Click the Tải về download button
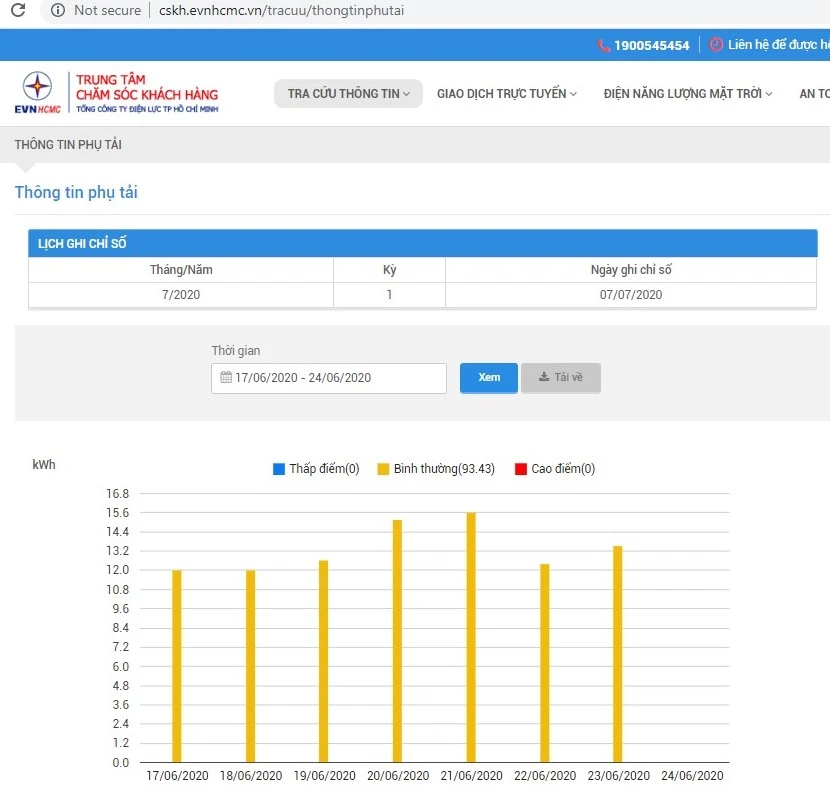Viewport: 830px width, 806px height. click(x=561, y=378)
